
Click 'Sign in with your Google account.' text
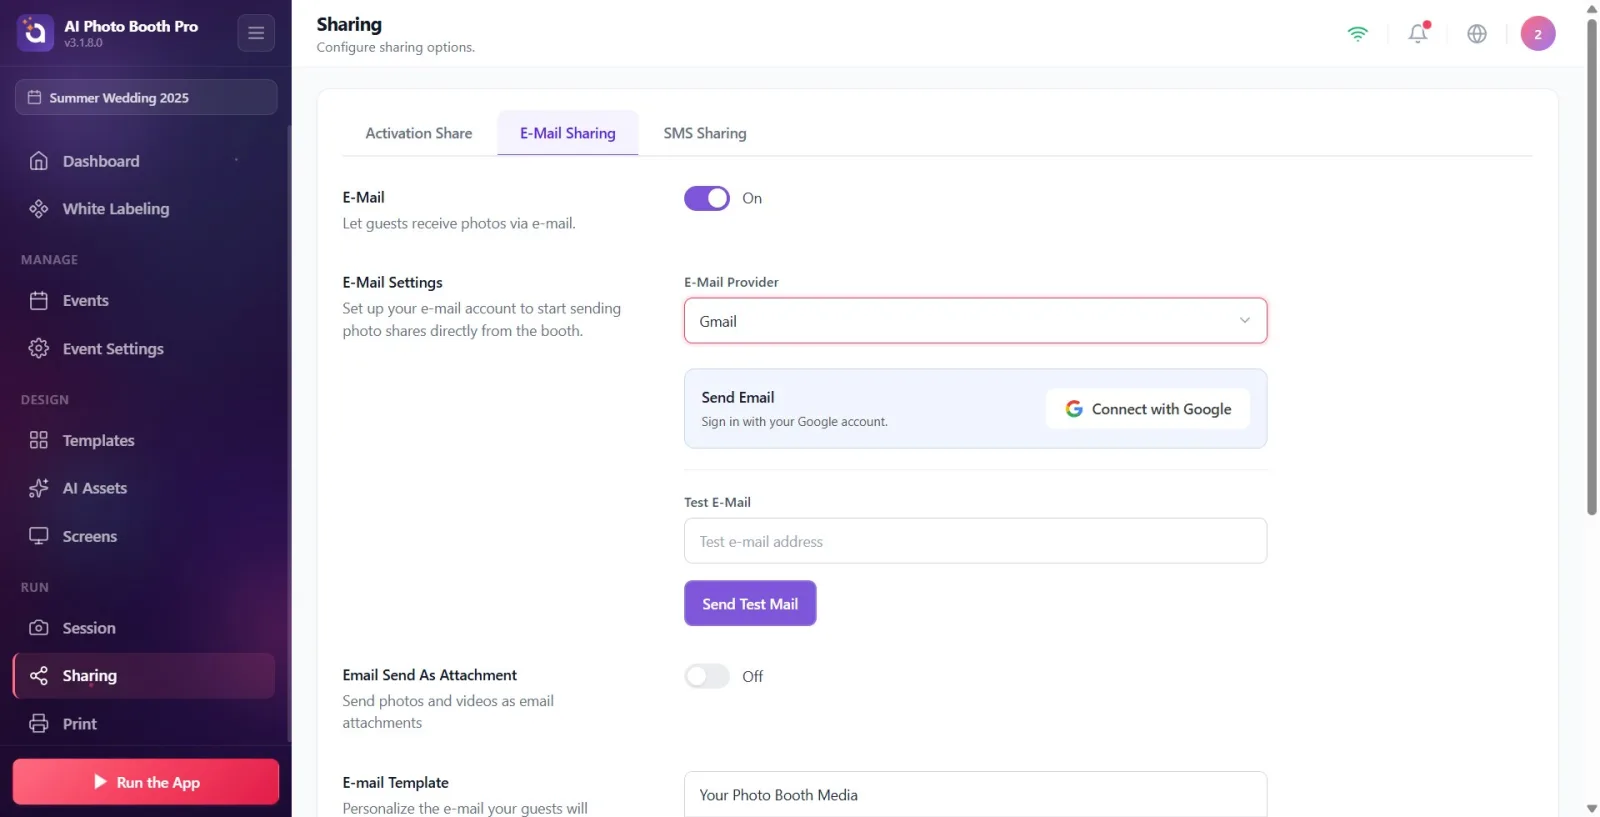click(x=795, y=422)
